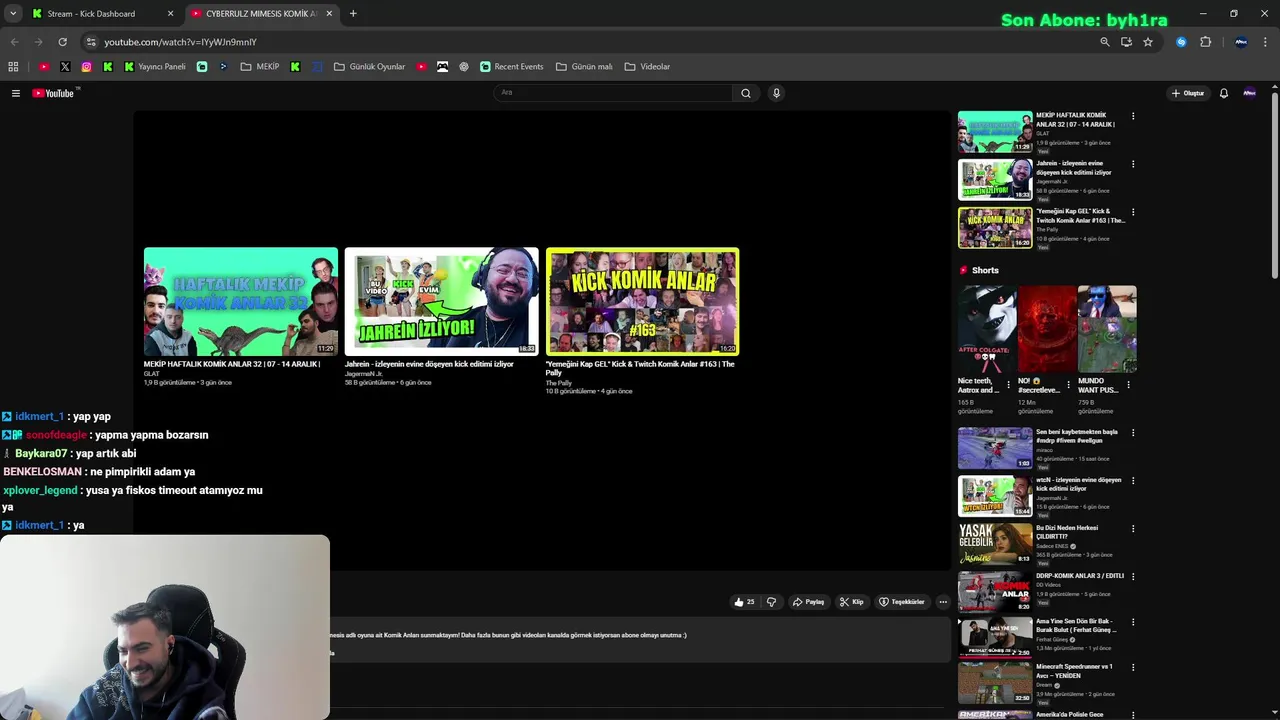This screenshot has height=720, width=1280.
Task: Open the ChatGPT bookmark icon
Action: 464,67
